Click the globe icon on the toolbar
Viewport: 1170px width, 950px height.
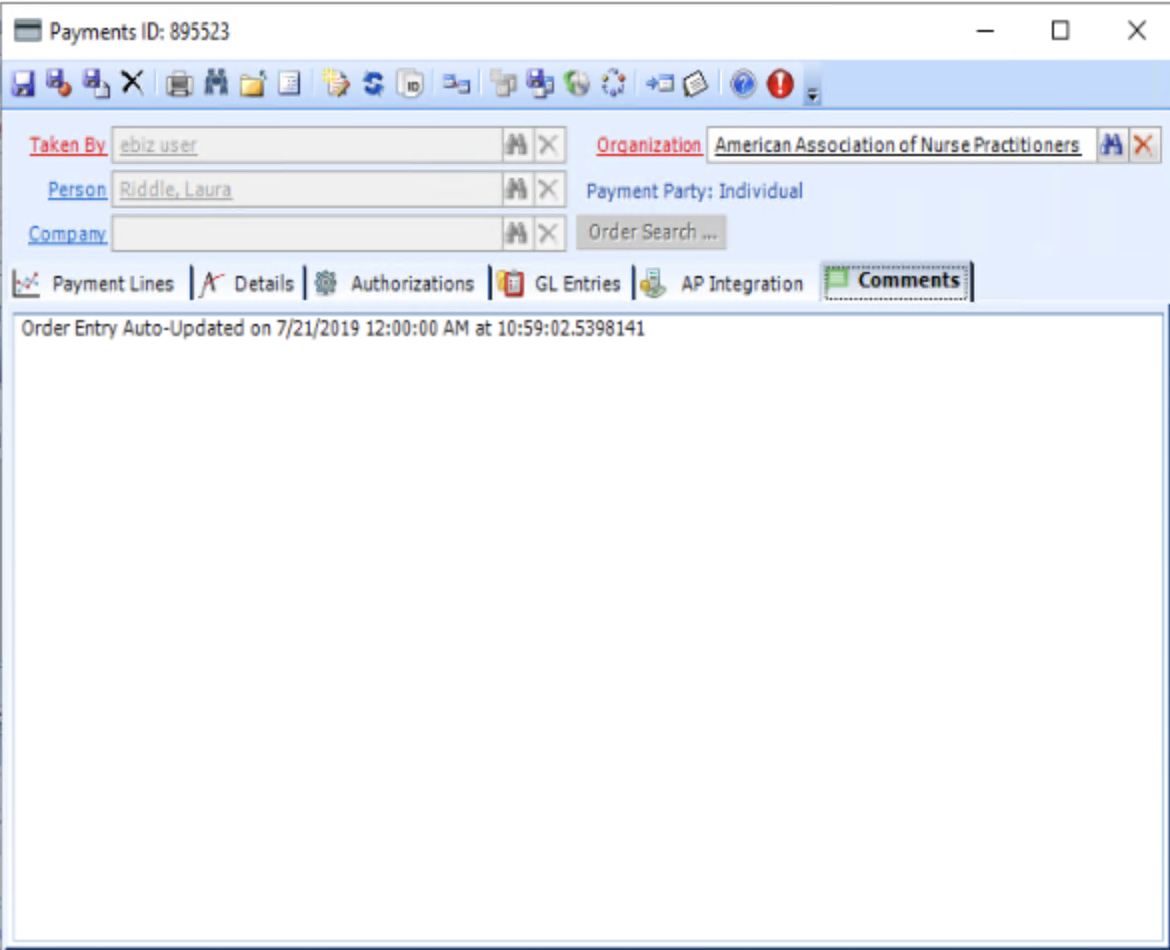point(577,85)
